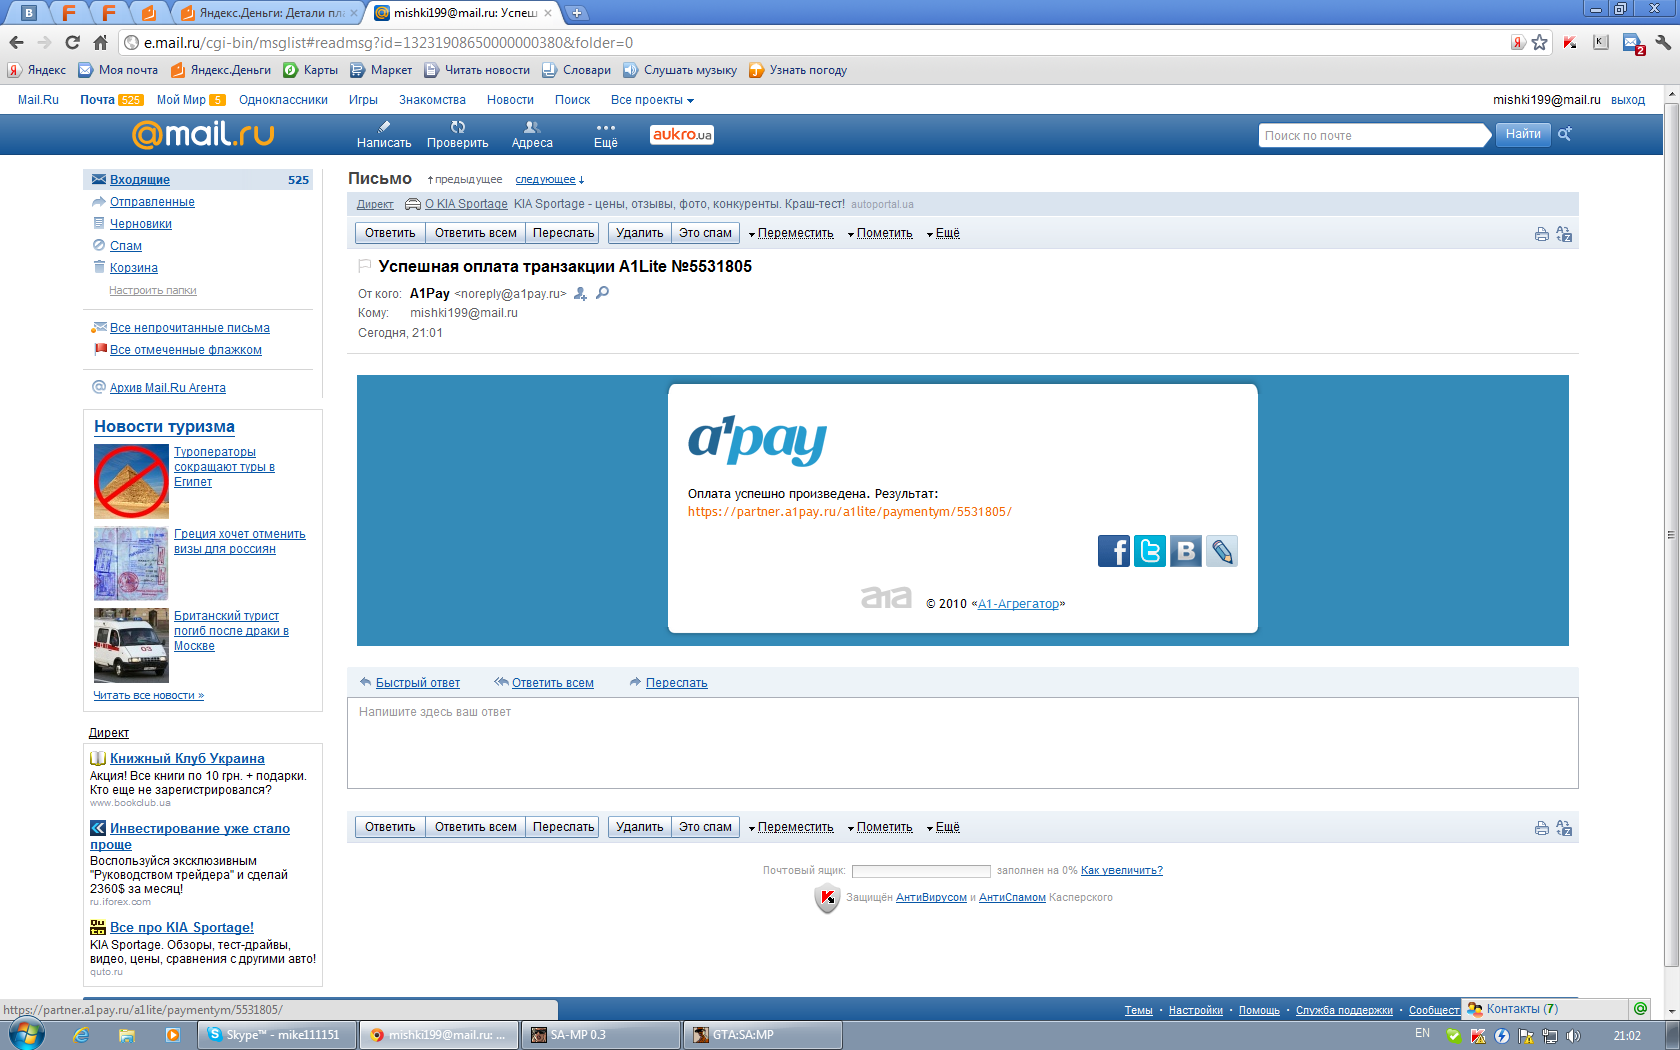The width and height of the screenshot is (1680, 1050).
Task: Go to the следующее next message link
Action: tap(546, 180)
